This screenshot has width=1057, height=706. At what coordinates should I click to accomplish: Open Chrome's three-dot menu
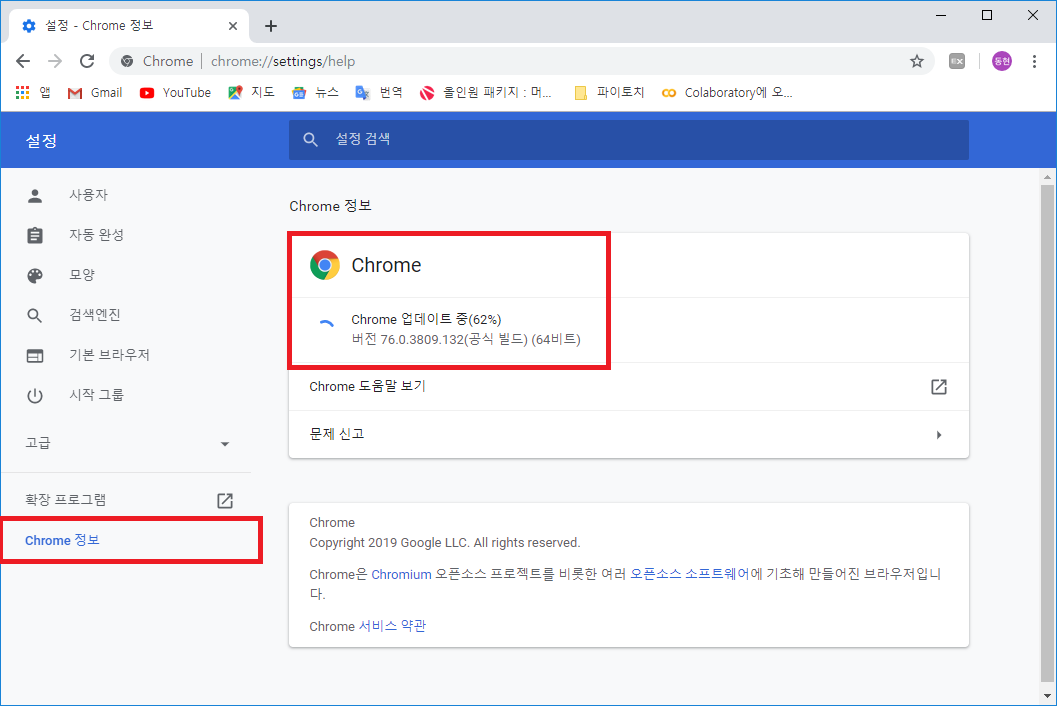click(x=1034, y=61)
